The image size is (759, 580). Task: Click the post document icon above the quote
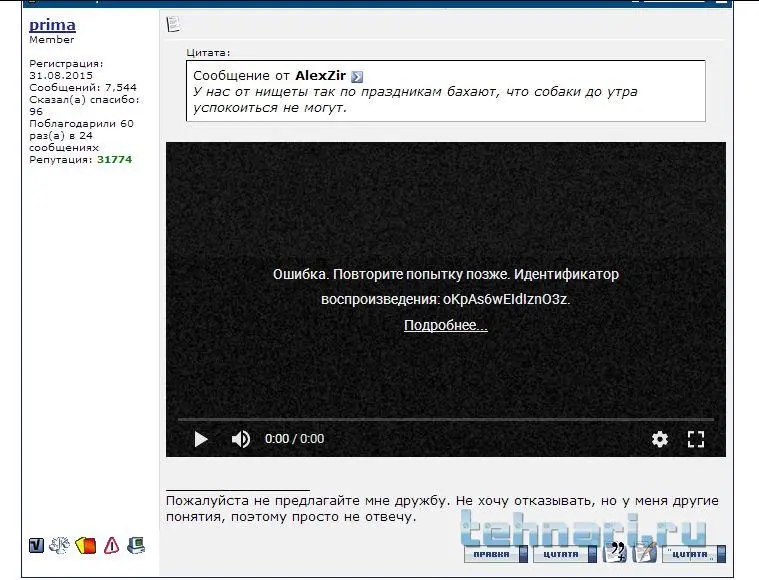click(x=173, y=24)
